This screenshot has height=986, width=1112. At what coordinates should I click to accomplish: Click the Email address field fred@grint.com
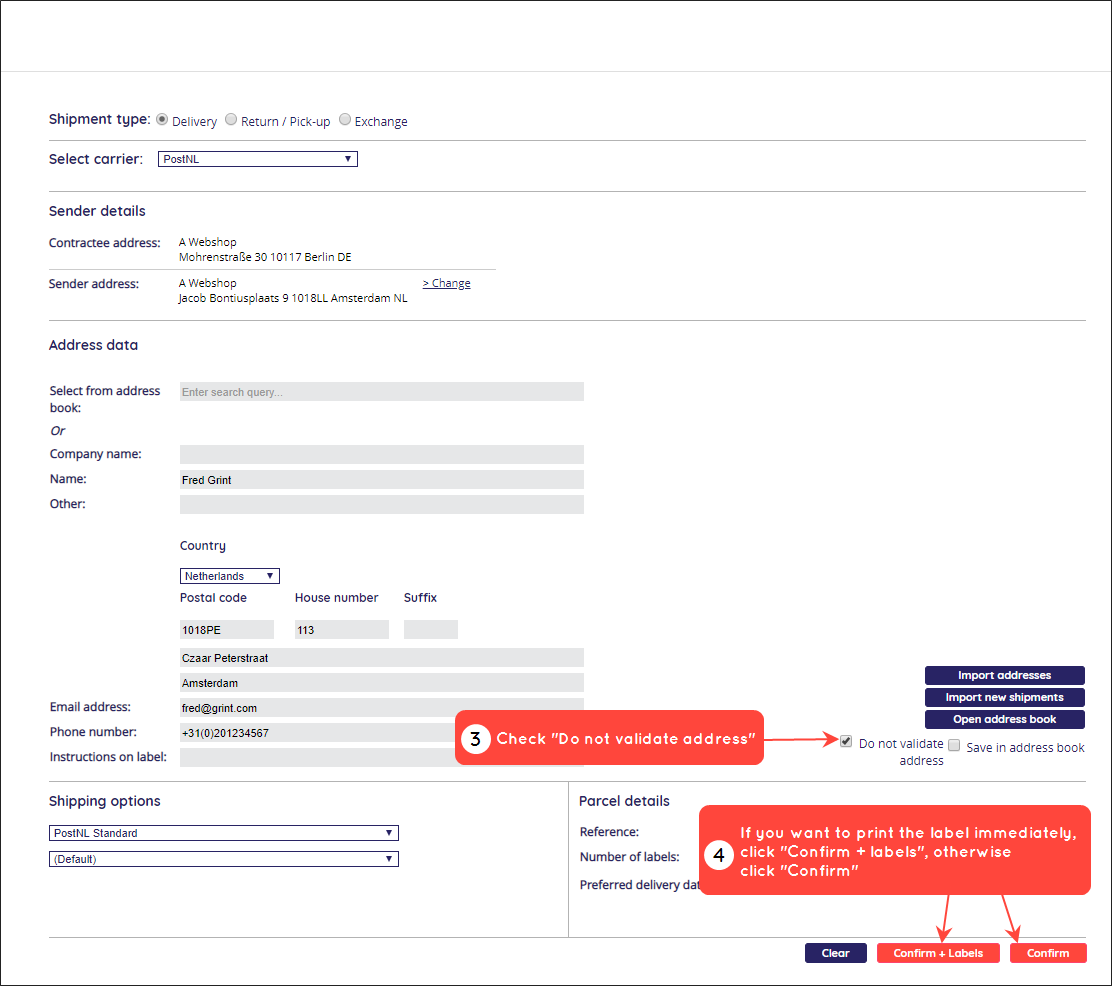point(382,707)
